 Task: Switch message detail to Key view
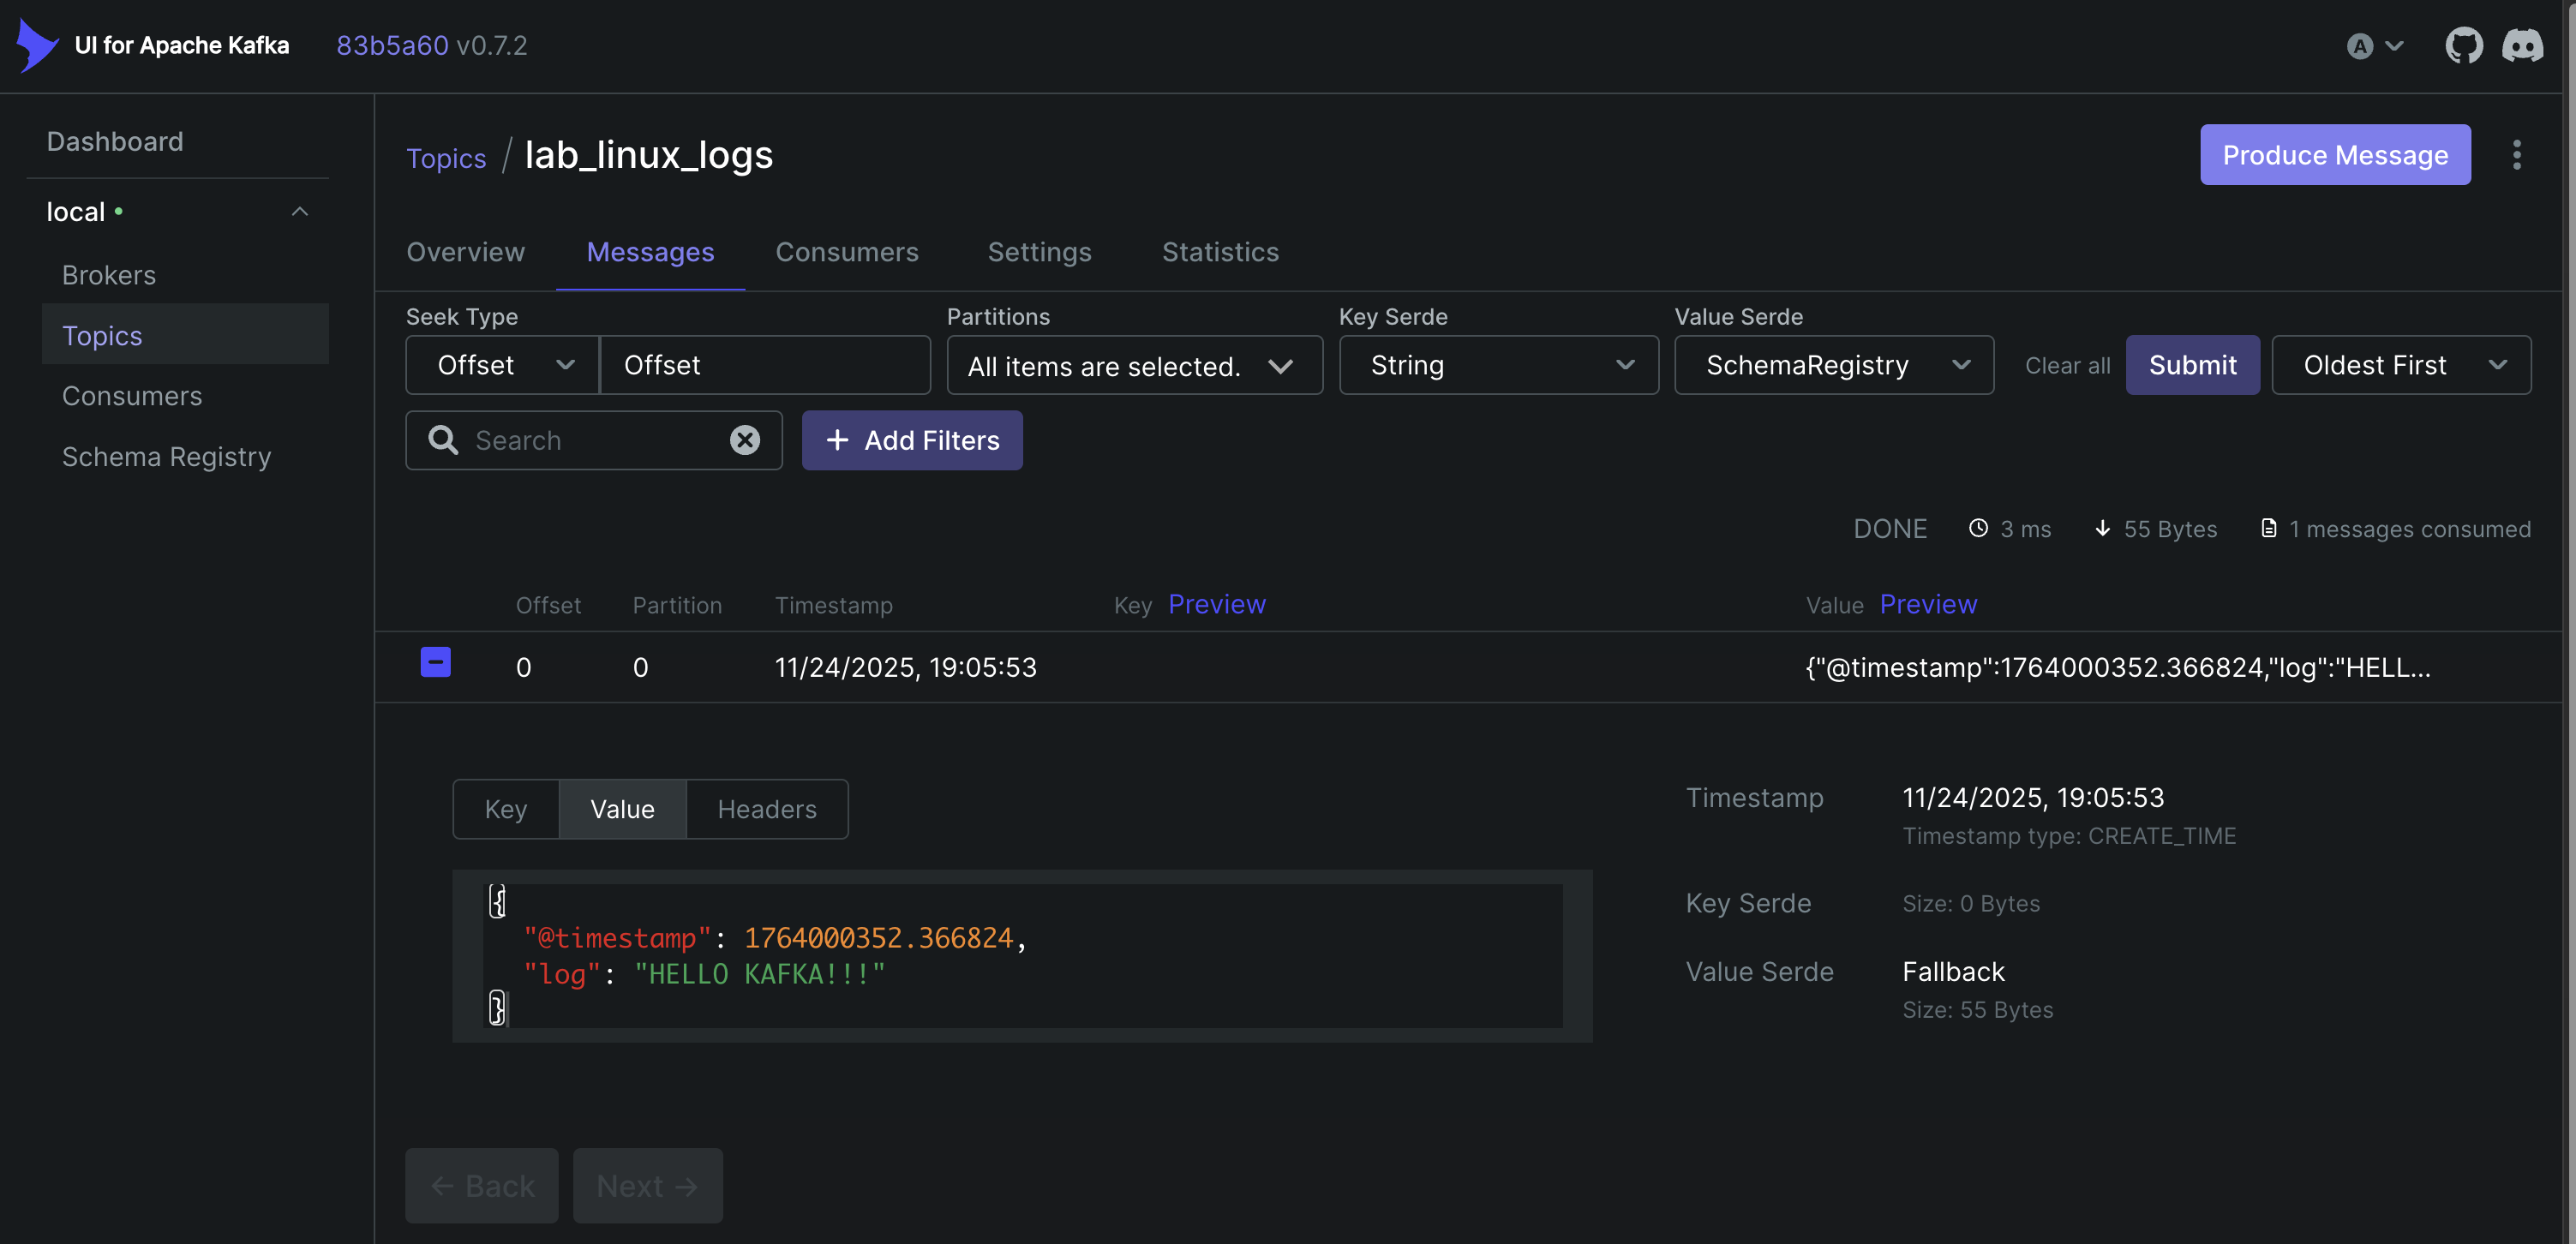(505, 809)
